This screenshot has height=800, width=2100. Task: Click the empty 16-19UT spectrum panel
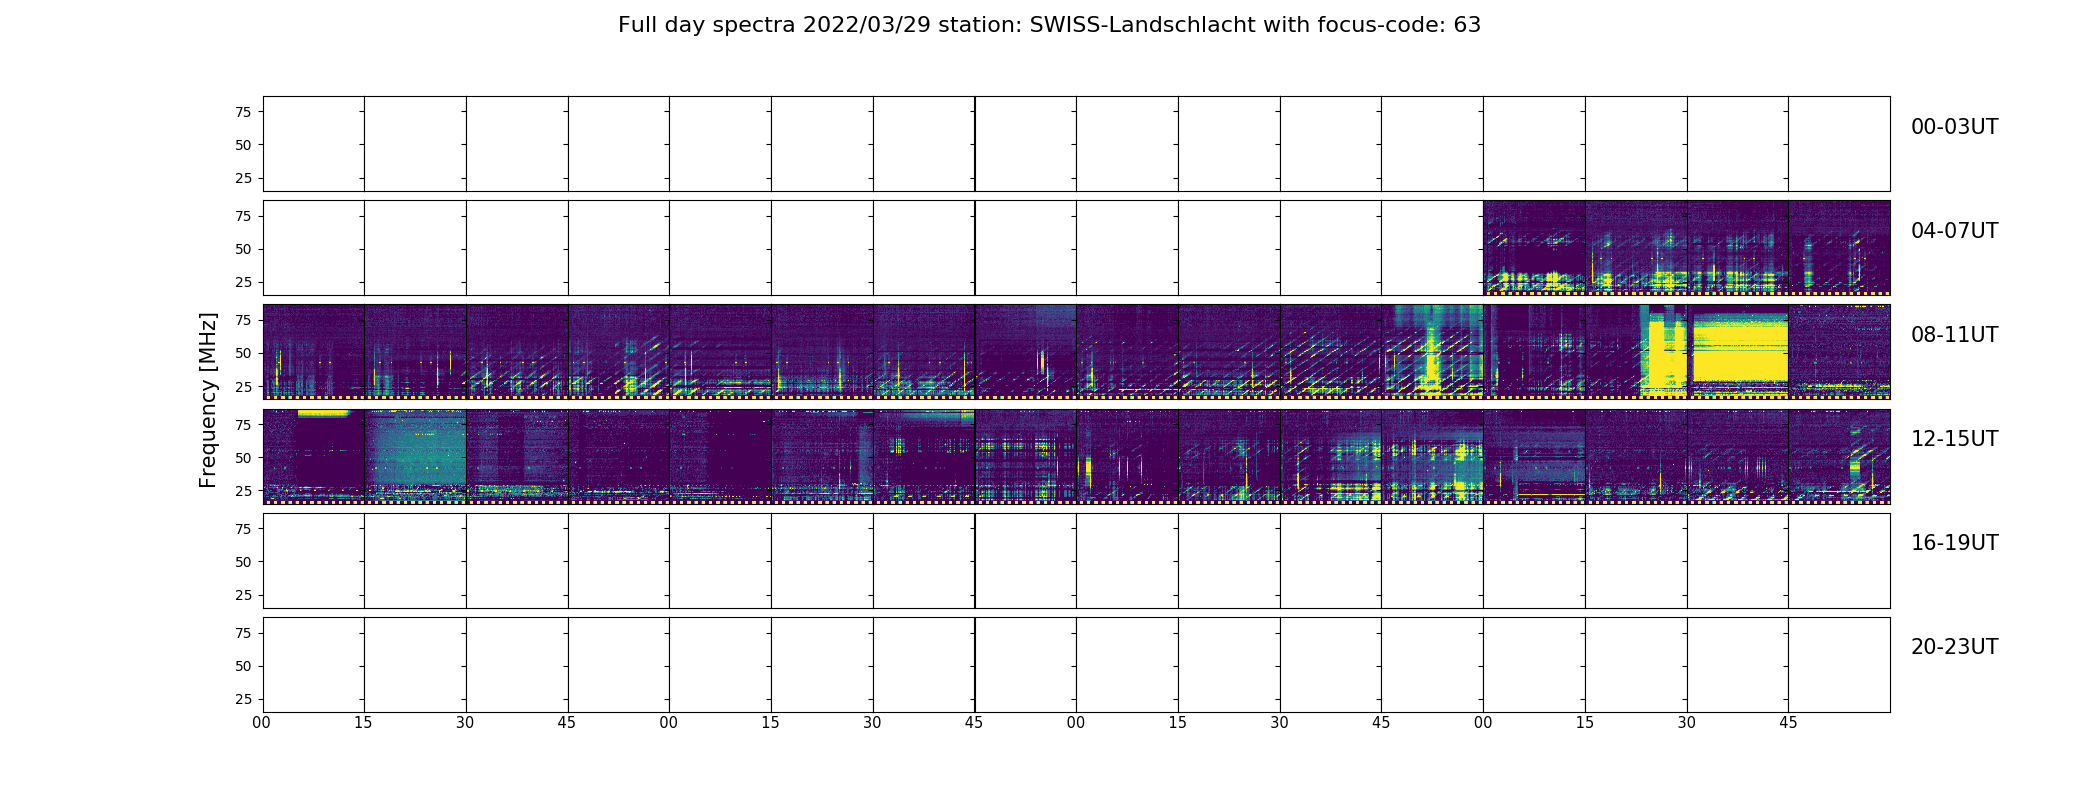click(x=1076, y=561)
